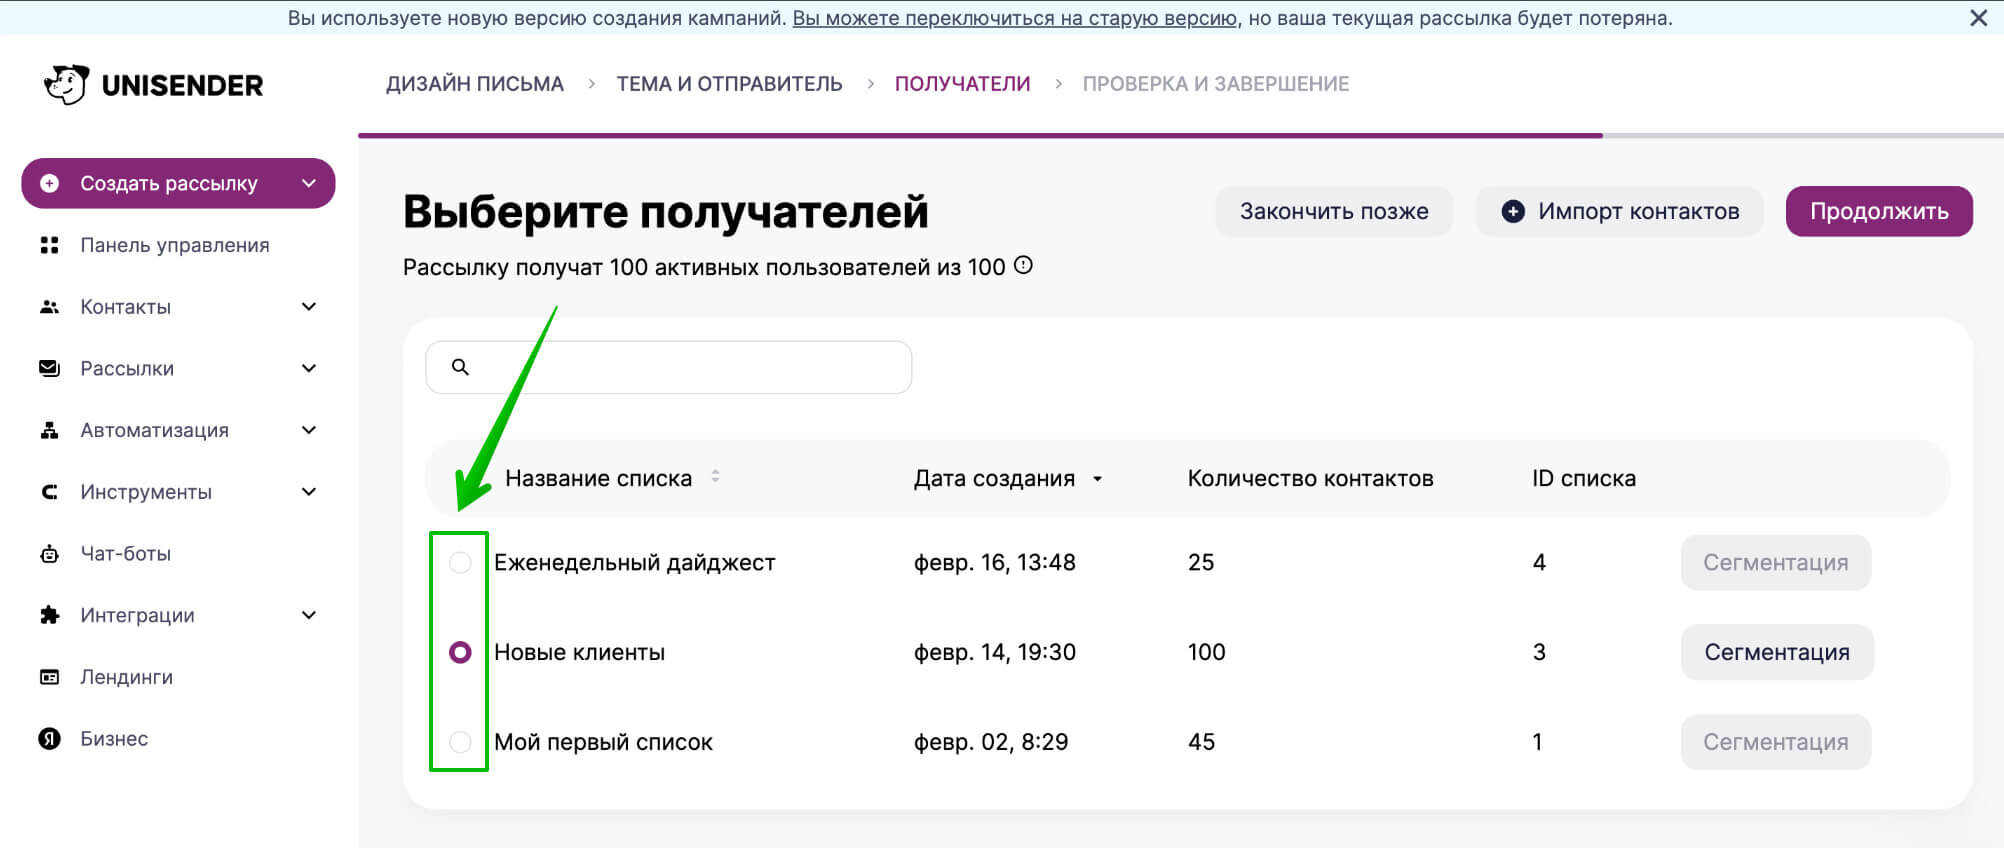Close the top notification banner
Viewport: 2004px width, 848px height.
[1978, 18]
